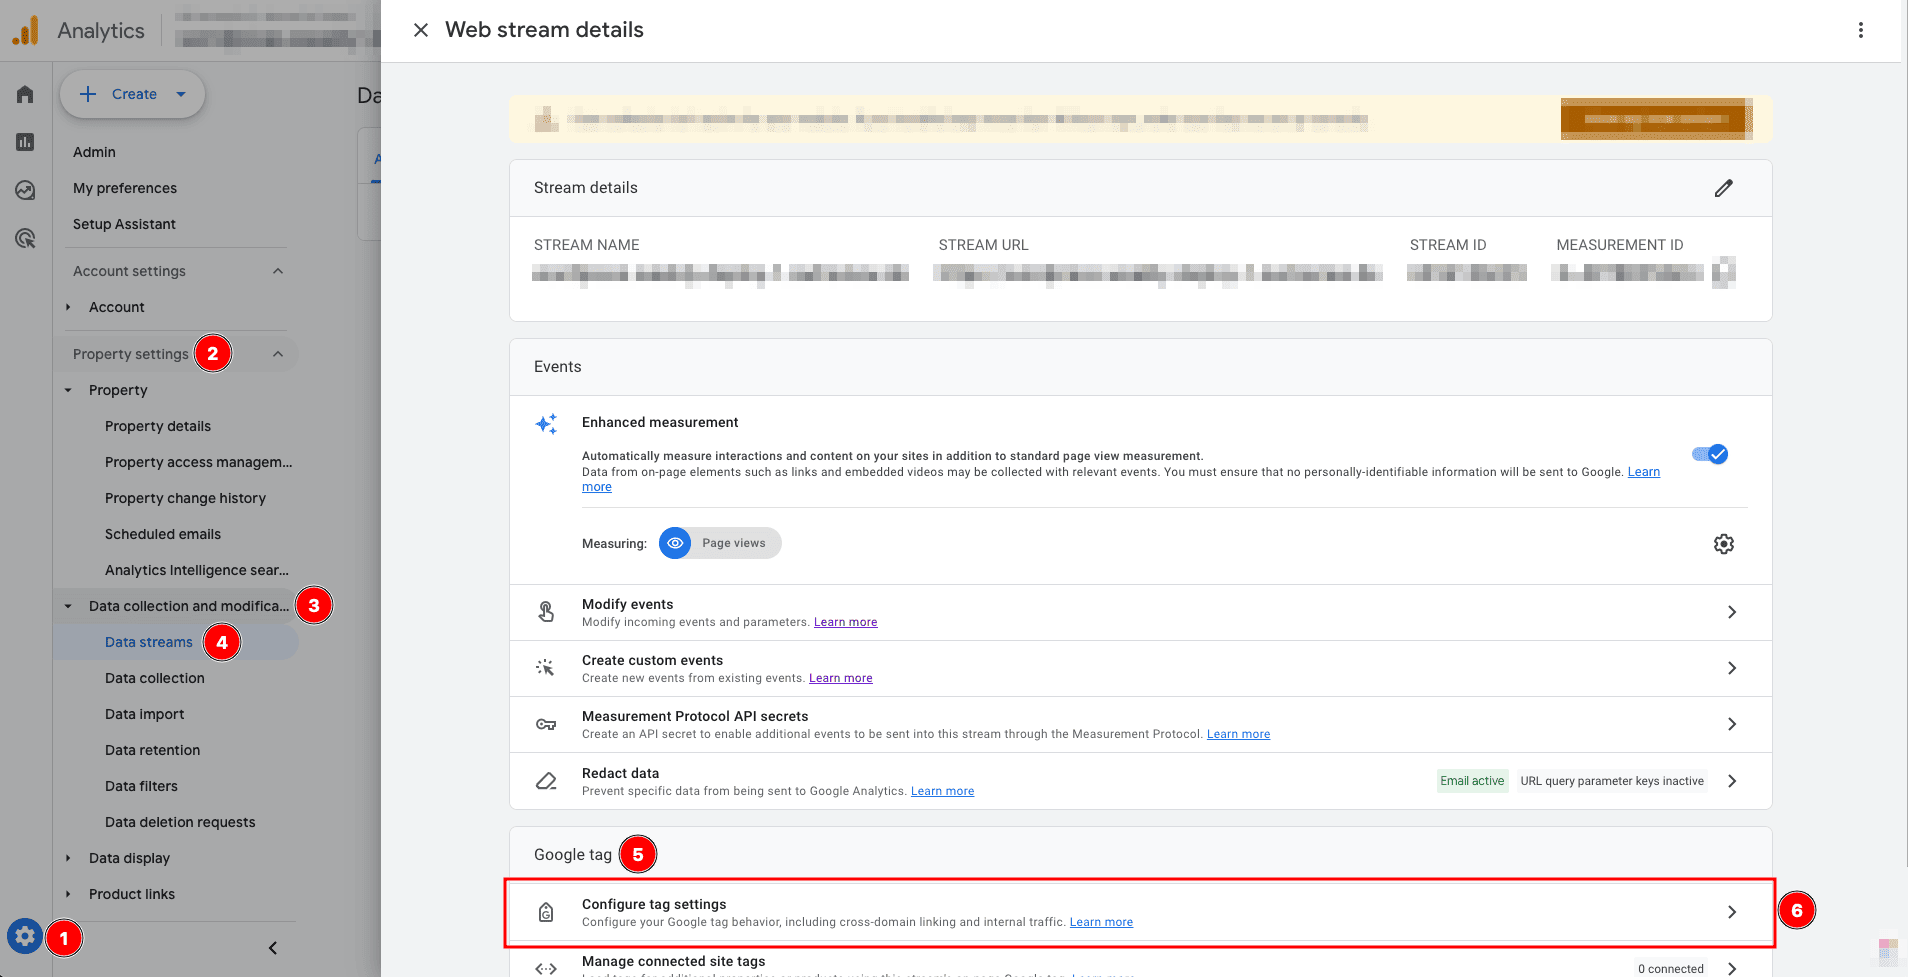Screen dimensions: 1908x977
Task: Expand the Data display tree item
Action: point(68,858)
